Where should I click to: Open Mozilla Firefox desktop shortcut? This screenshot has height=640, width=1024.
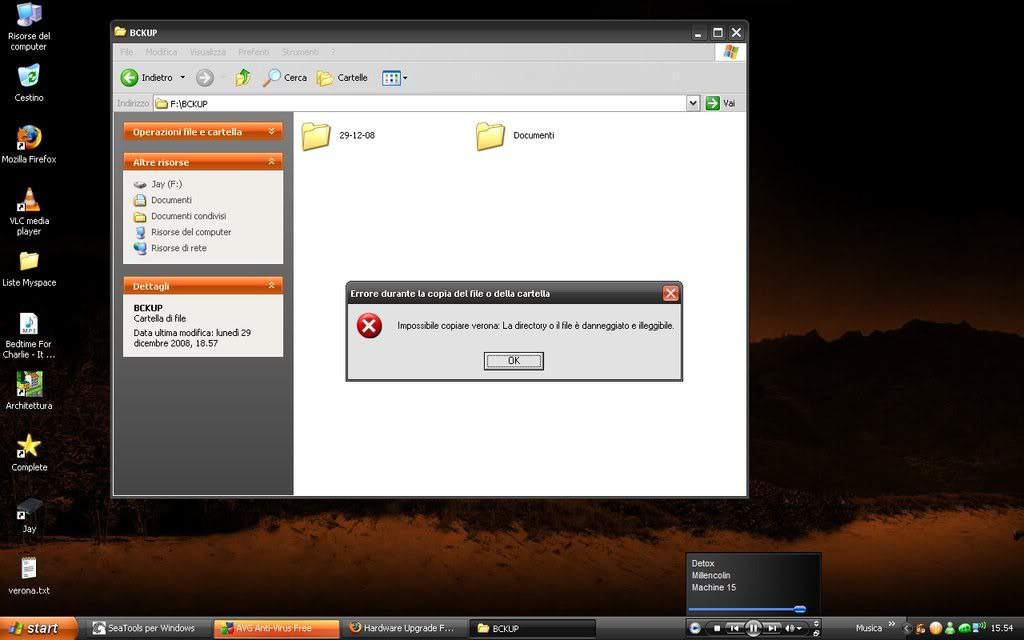(x=29, y=138)
